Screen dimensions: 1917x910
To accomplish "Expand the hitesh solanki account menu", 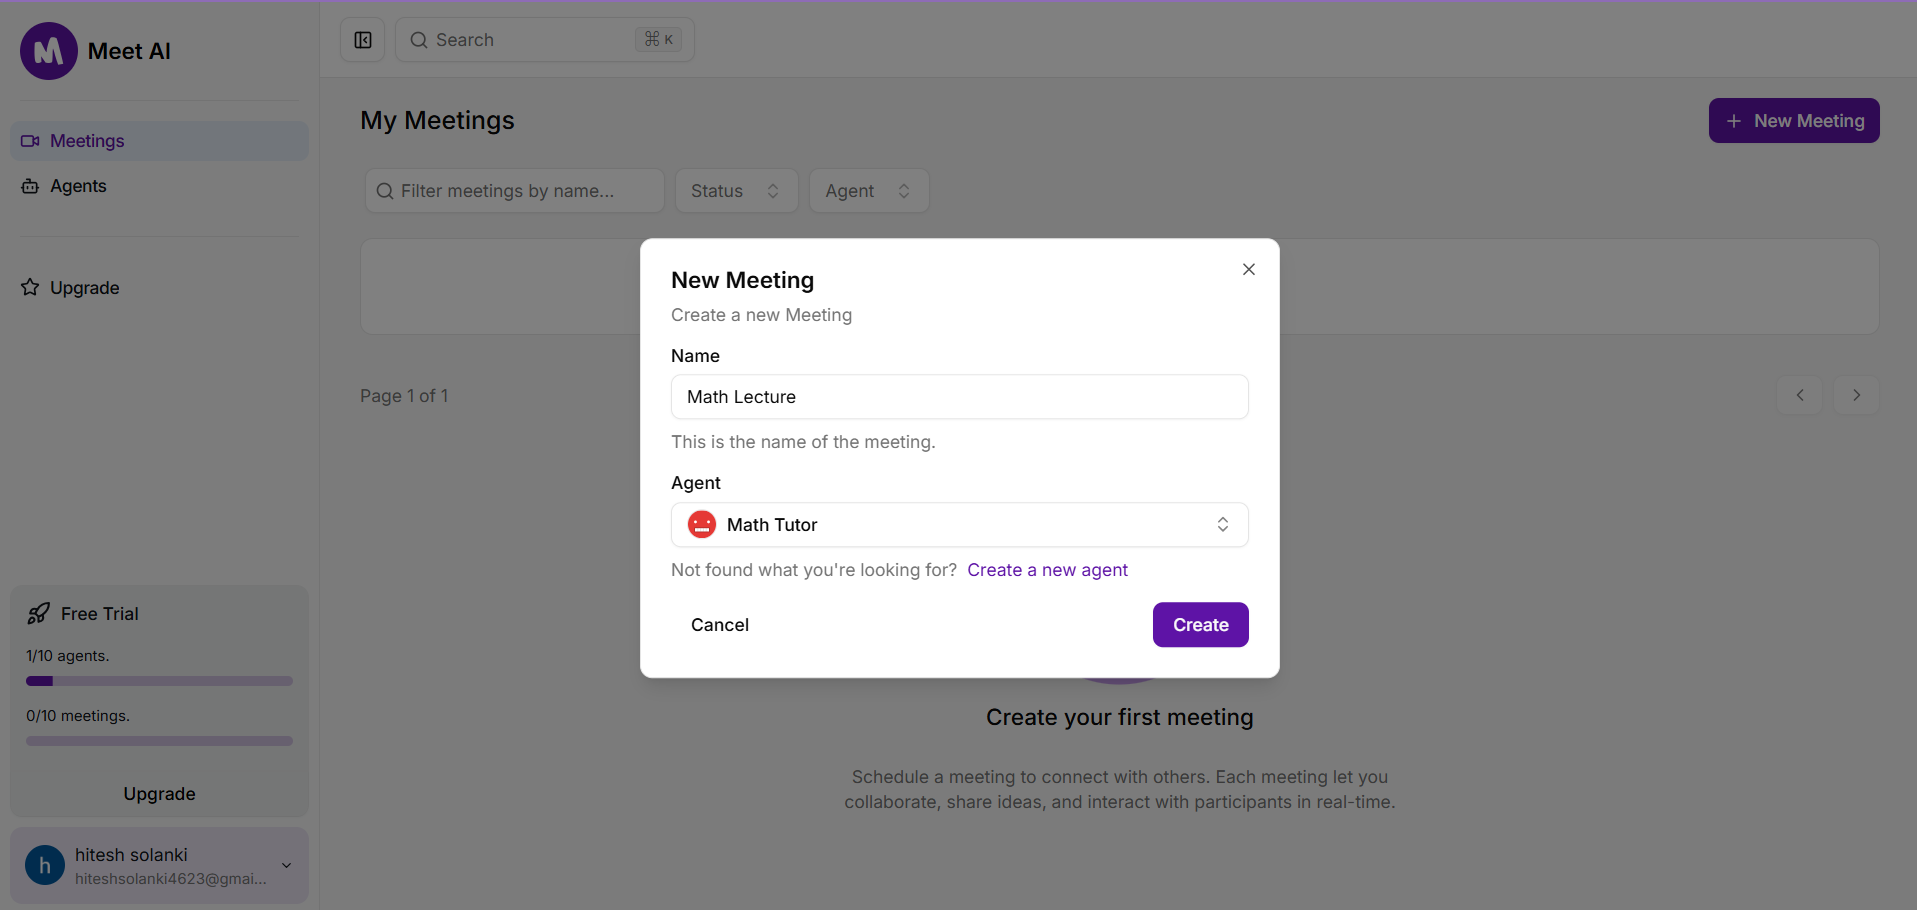I will pos(159,865).
